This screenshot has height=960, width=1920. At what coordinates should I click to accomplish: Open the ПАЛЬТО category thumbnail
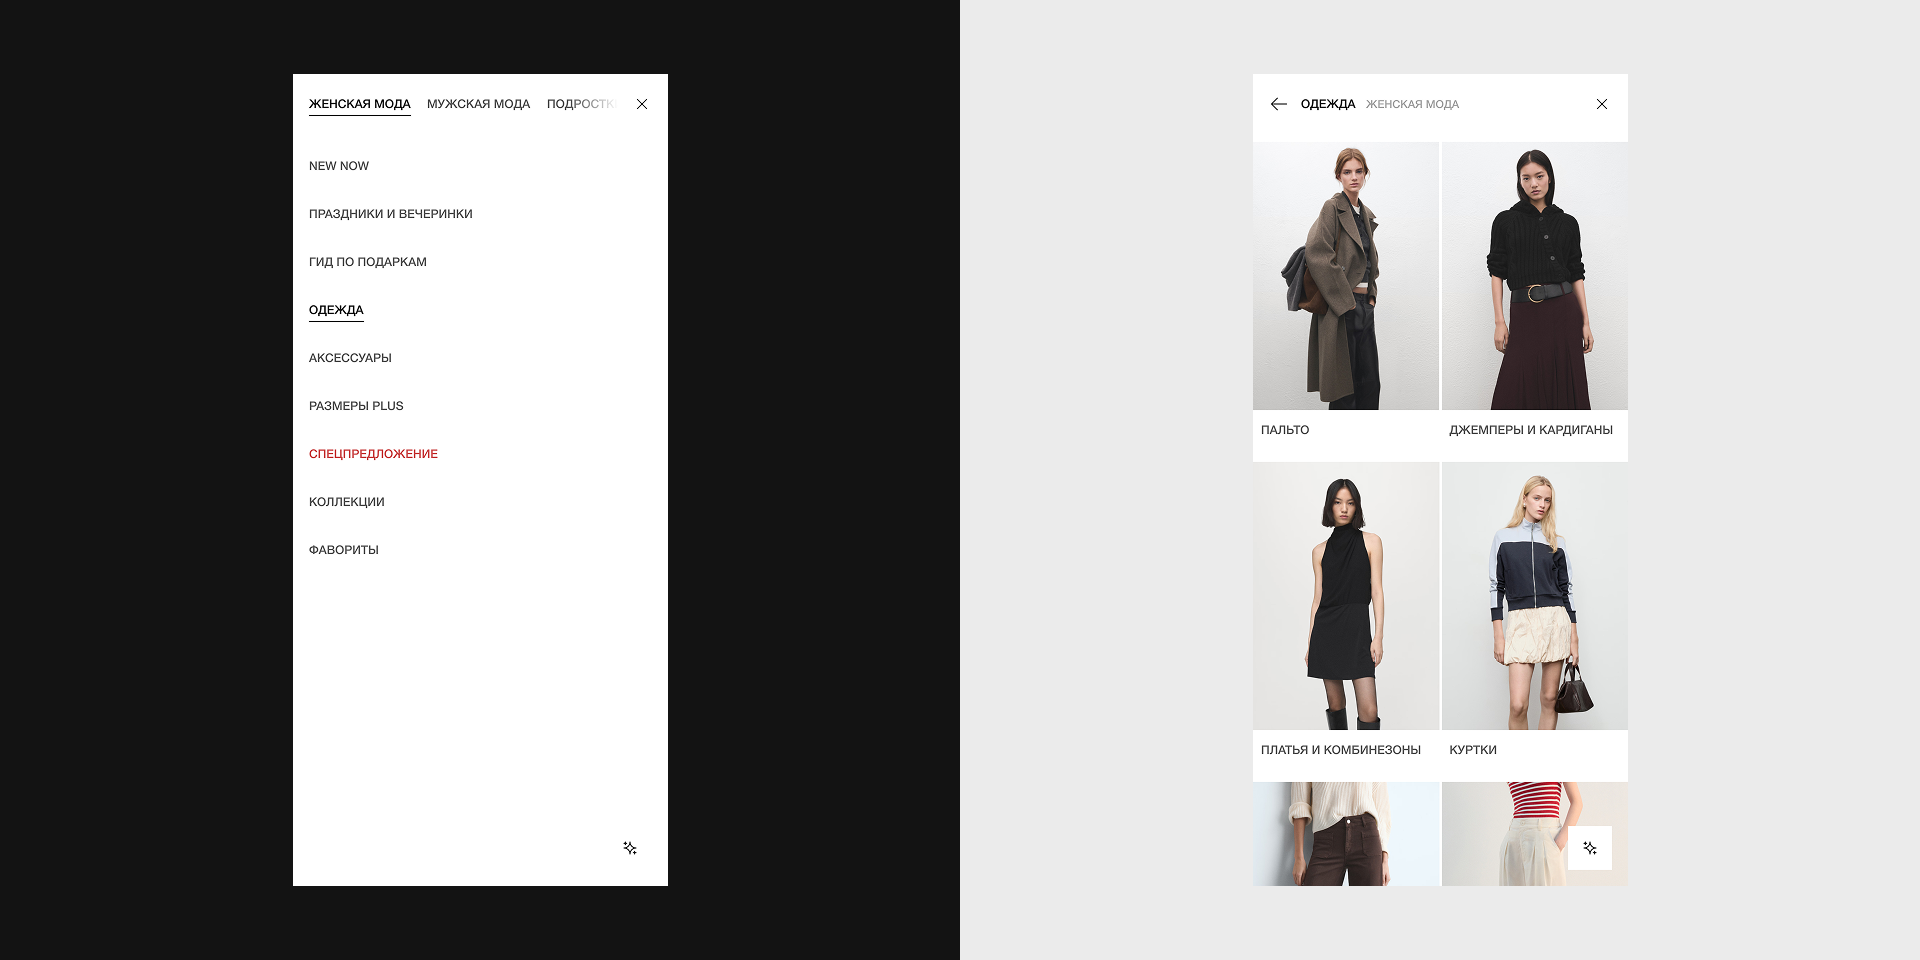[x=1345, y=276]
